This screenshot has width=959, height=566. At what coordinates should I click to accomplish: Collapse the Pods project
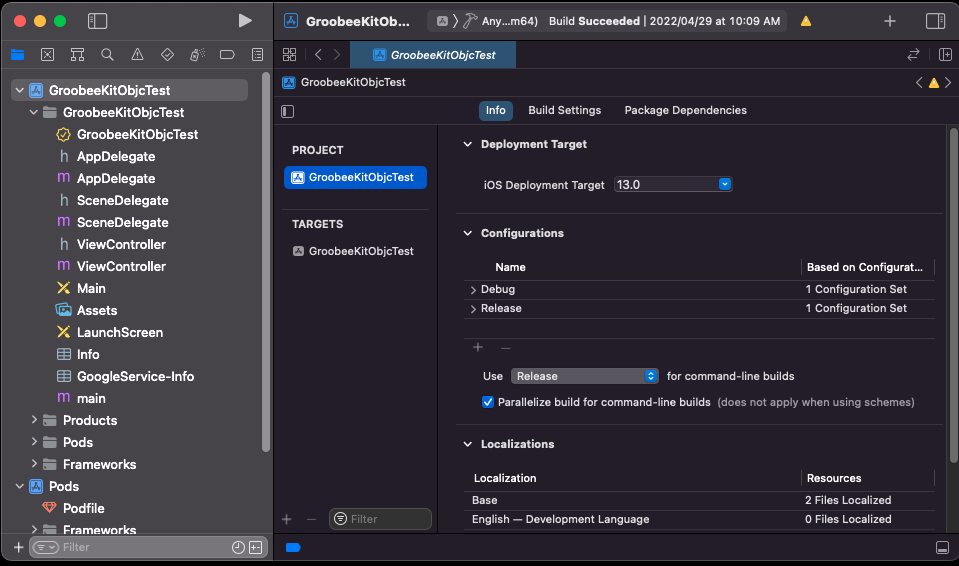pos(20,486)
